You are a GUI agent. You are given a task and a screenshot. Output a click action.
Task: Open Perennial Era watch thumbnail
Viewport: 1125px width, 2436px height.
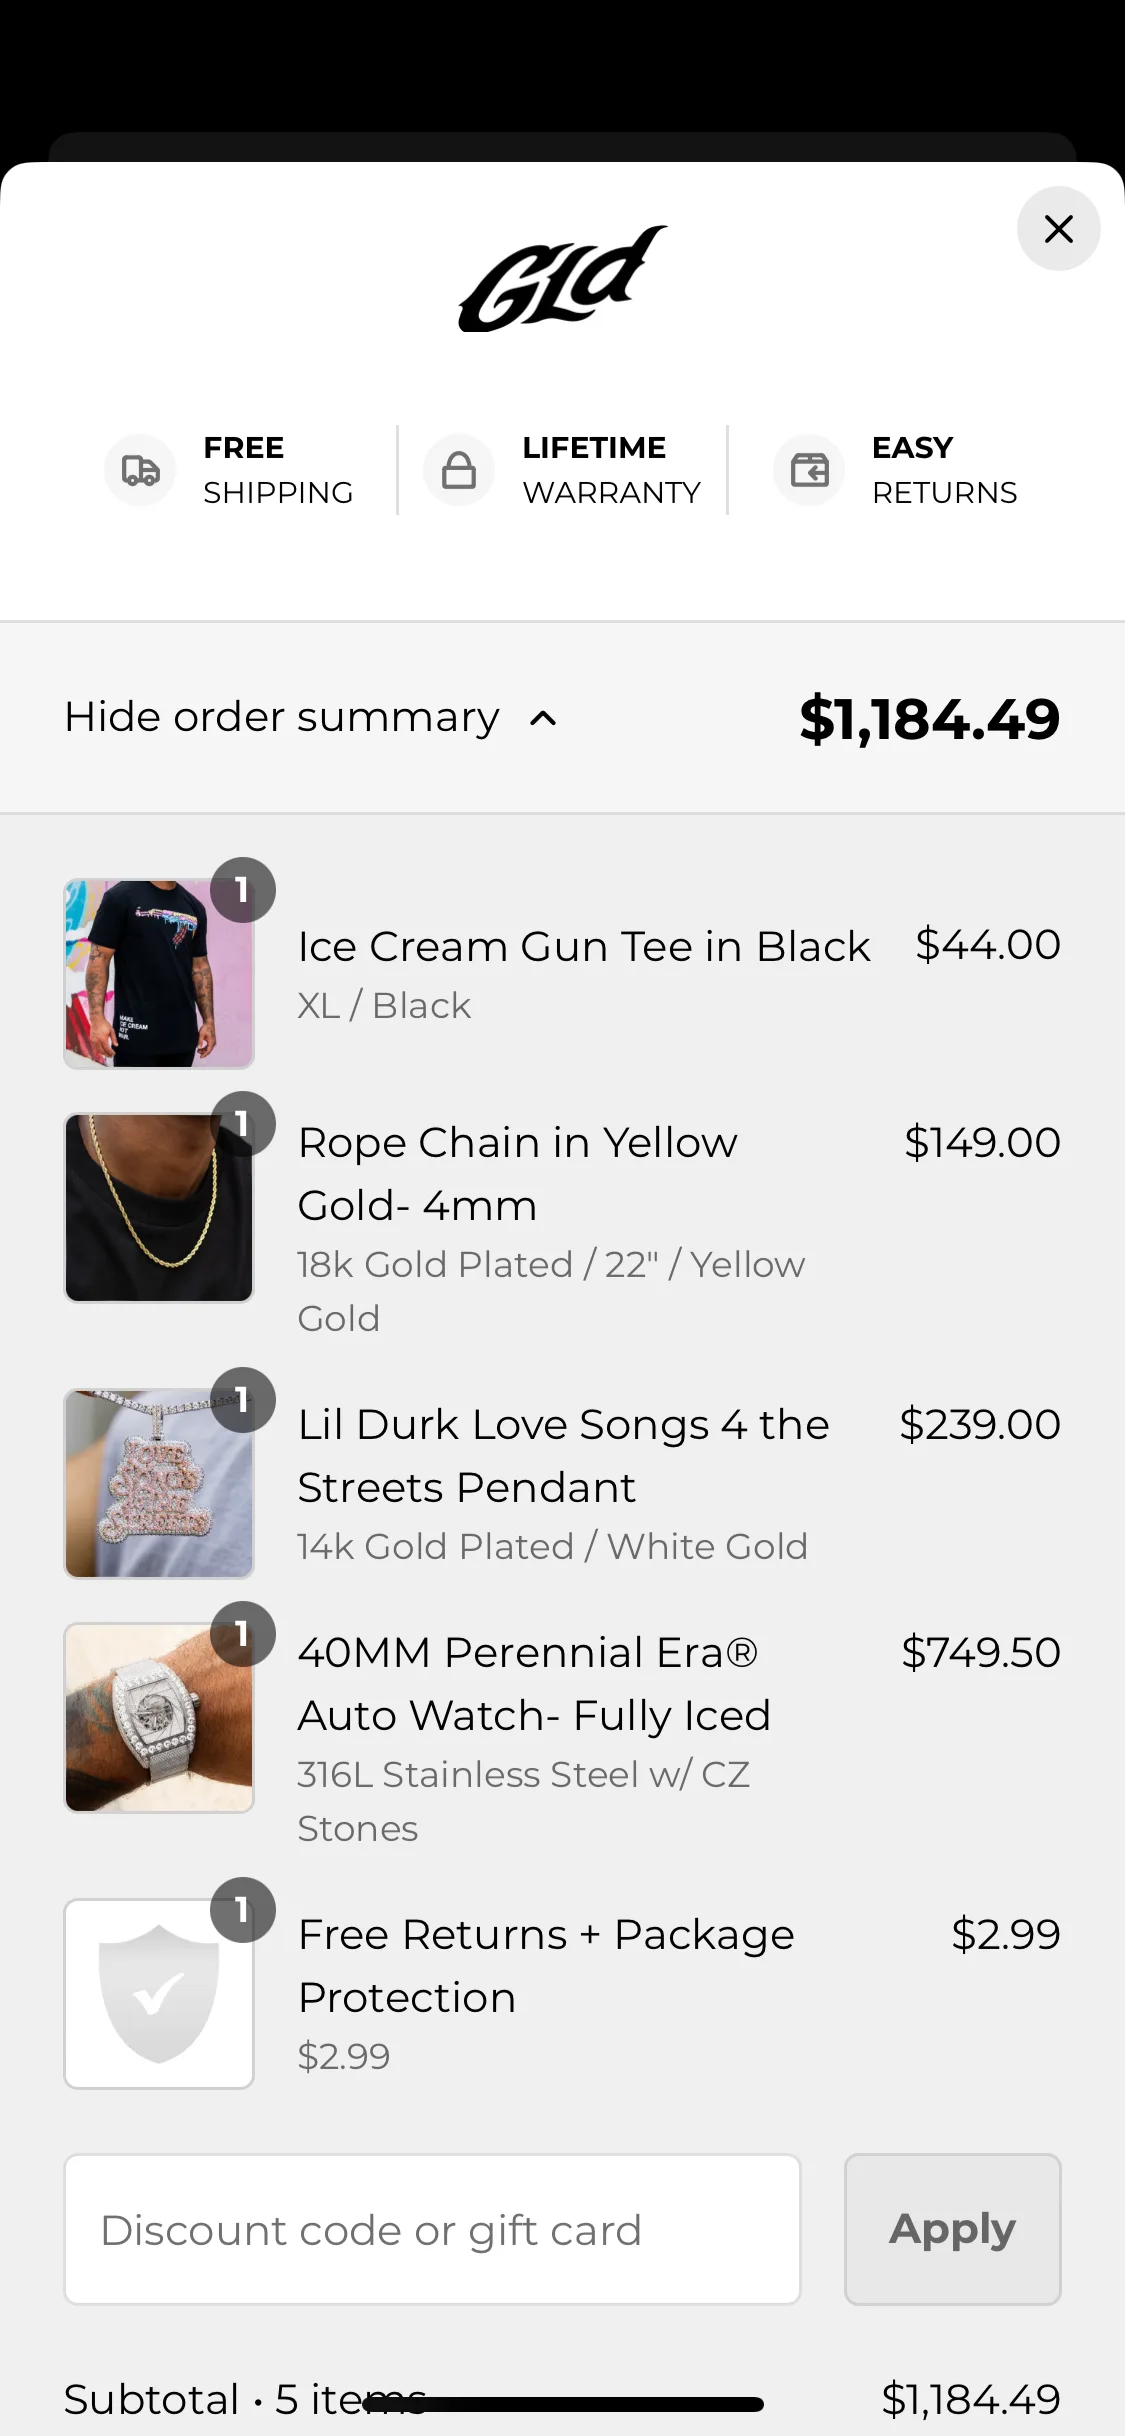point(159,1718)
